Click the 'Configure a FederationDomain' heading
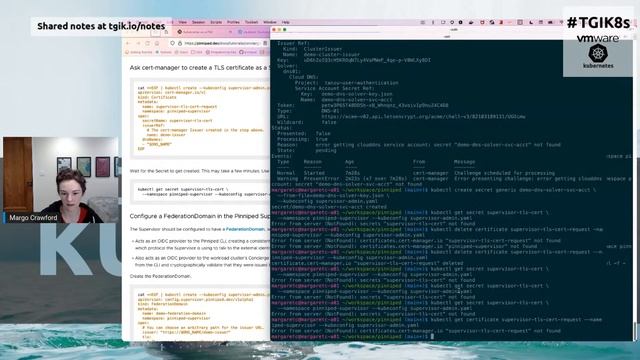The height and width of the screenshot is (360, 640). (x=200, y=216)
